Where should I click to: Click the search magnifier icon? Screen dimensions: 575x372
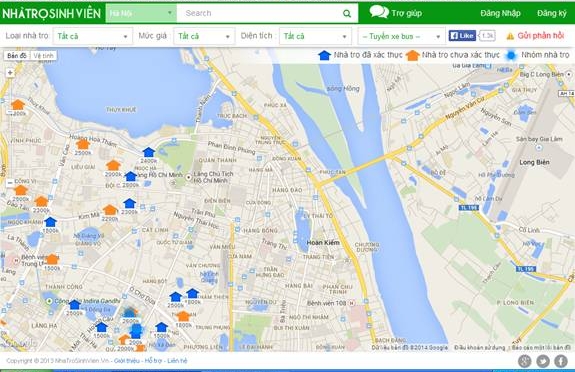click(347, 14)
